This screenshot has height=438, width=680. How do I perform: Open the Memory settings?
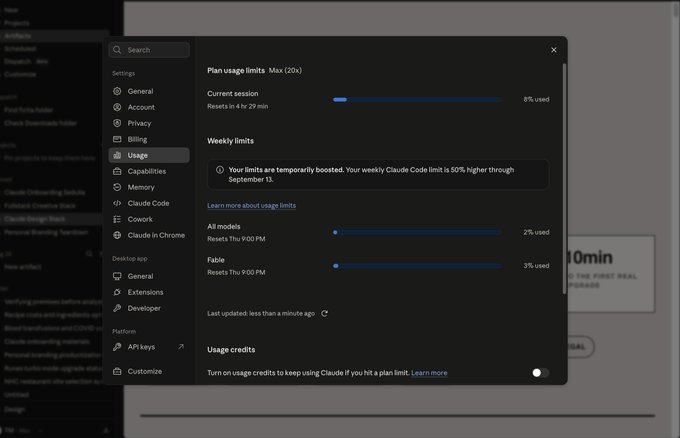coord(149,187)
